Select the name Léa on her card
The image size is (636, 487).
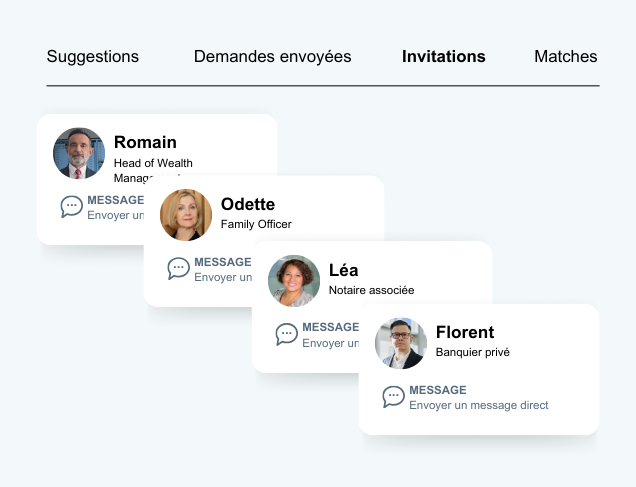point(343,270)
